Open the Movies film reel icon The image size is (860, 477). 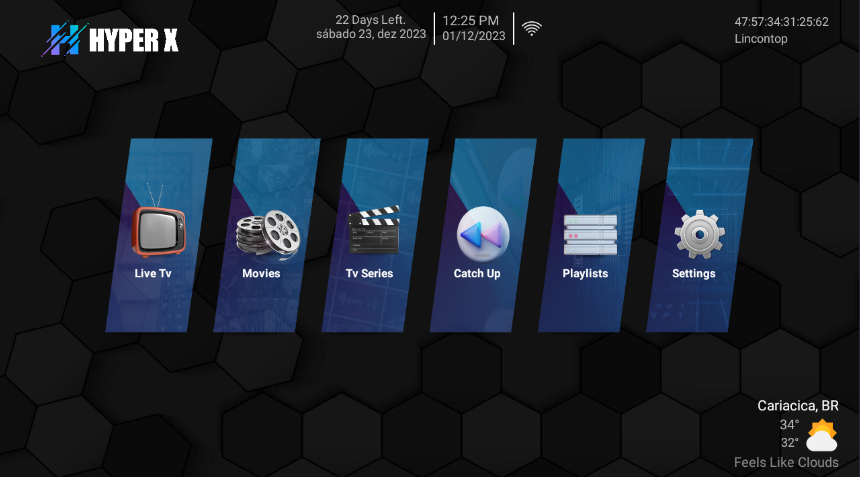coord(267,234)
